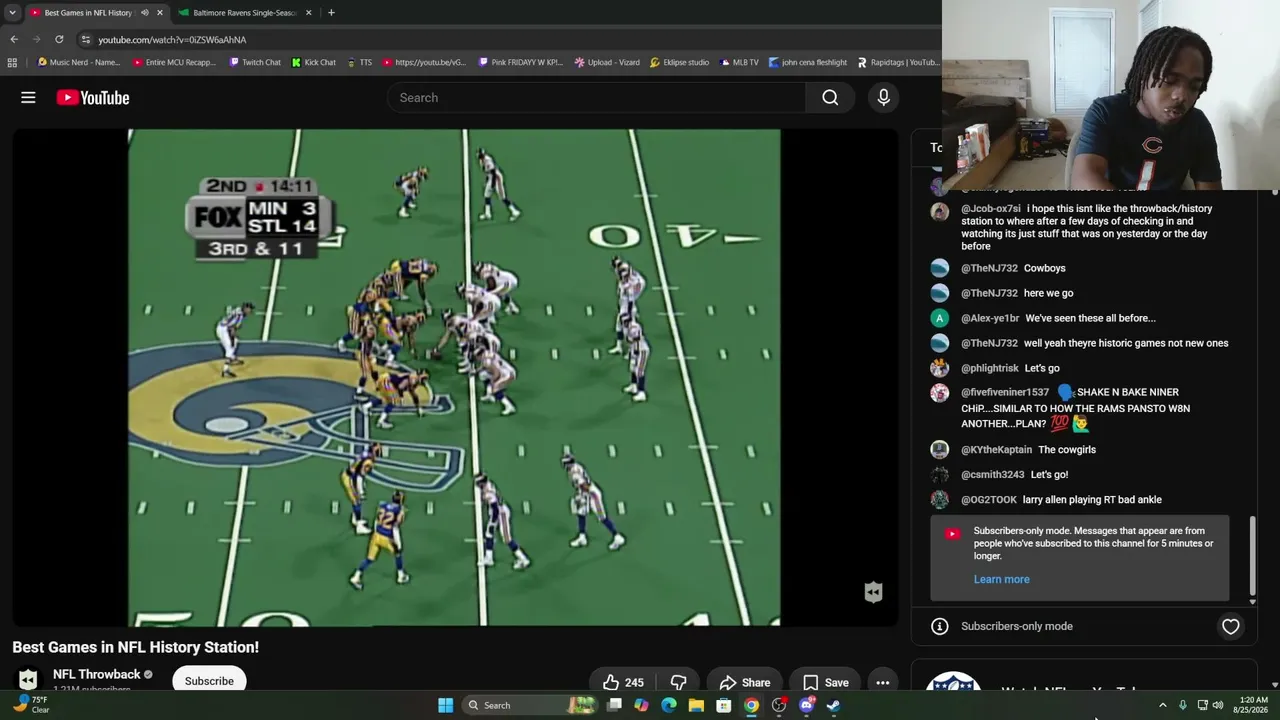Go back in the browser
This screenshot has width=1280, height=720.
tap(14, 39)
